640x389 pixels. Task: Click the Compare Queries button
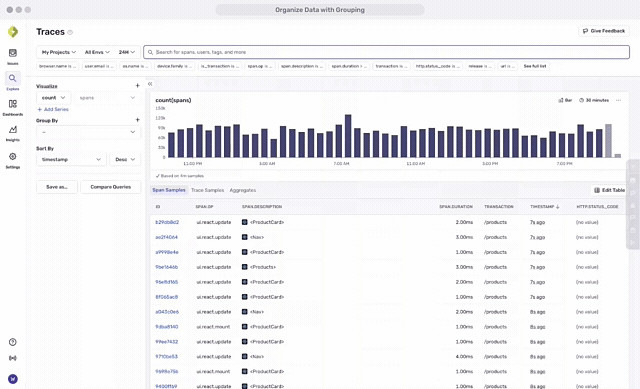pyautogui.click(x=111, y=187)
